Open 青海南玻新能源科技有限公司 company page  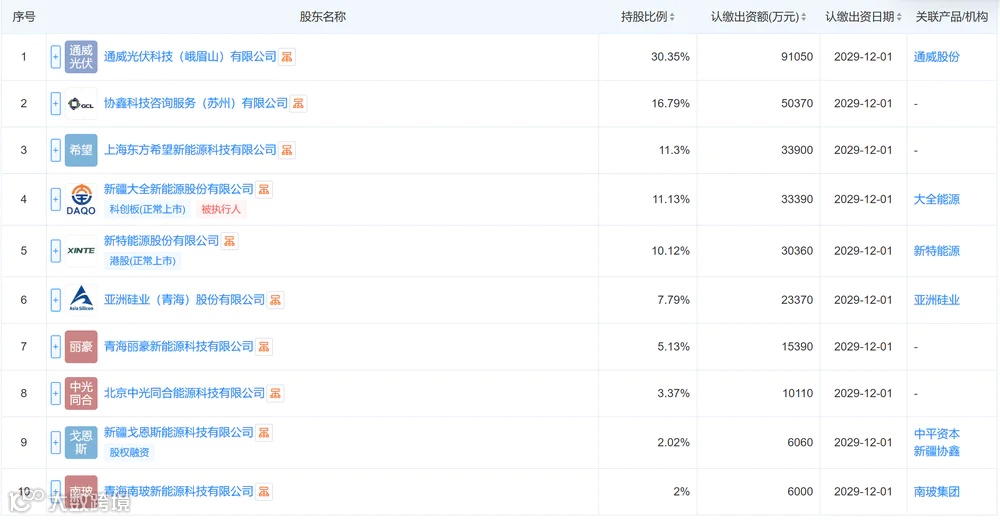point(179,491)
